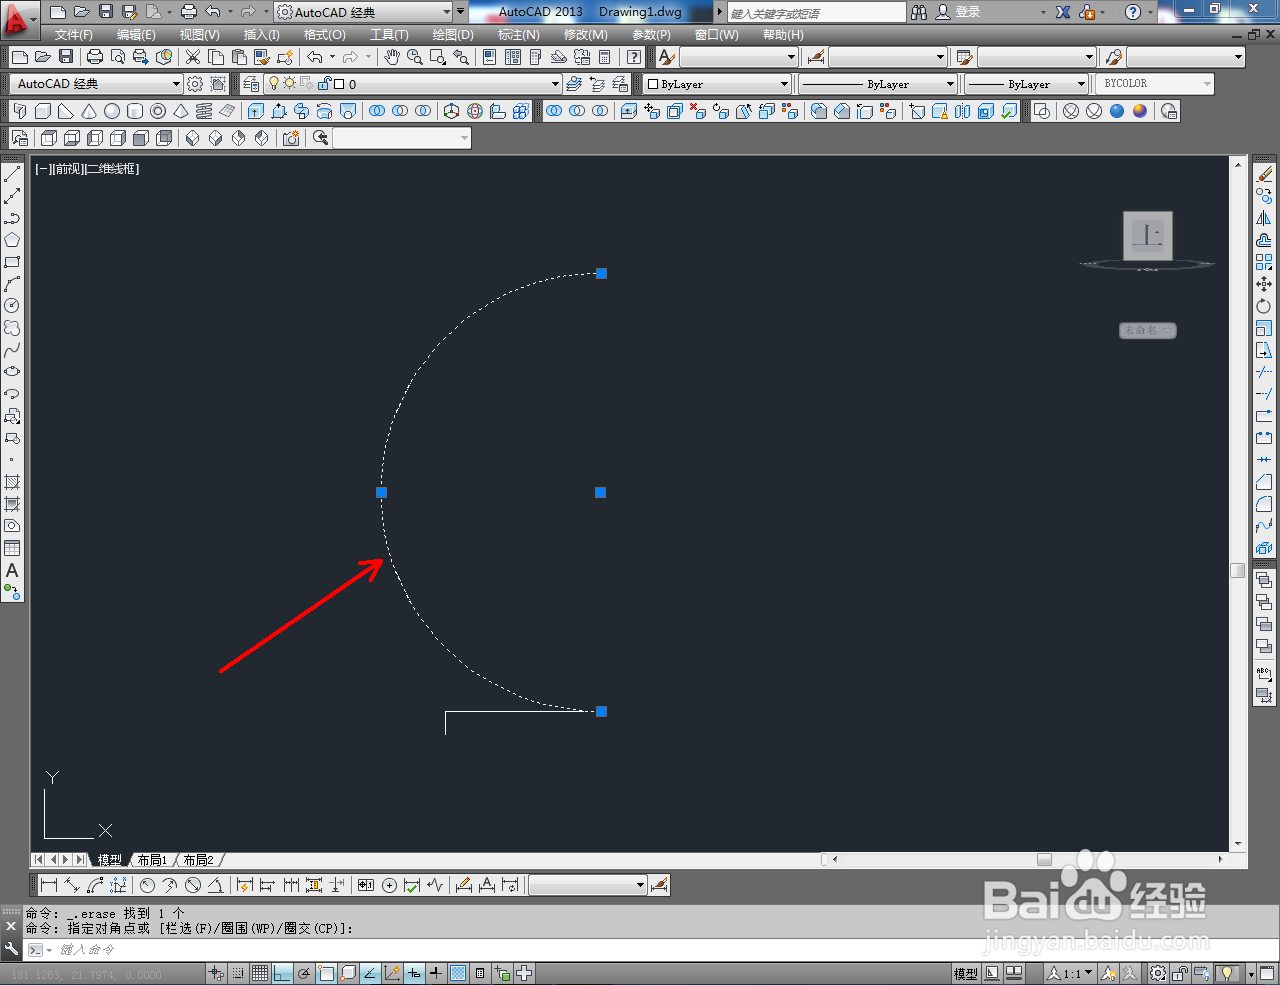Click the Sphere solid modeling tool
The image size is (1280, 985).
112,111
